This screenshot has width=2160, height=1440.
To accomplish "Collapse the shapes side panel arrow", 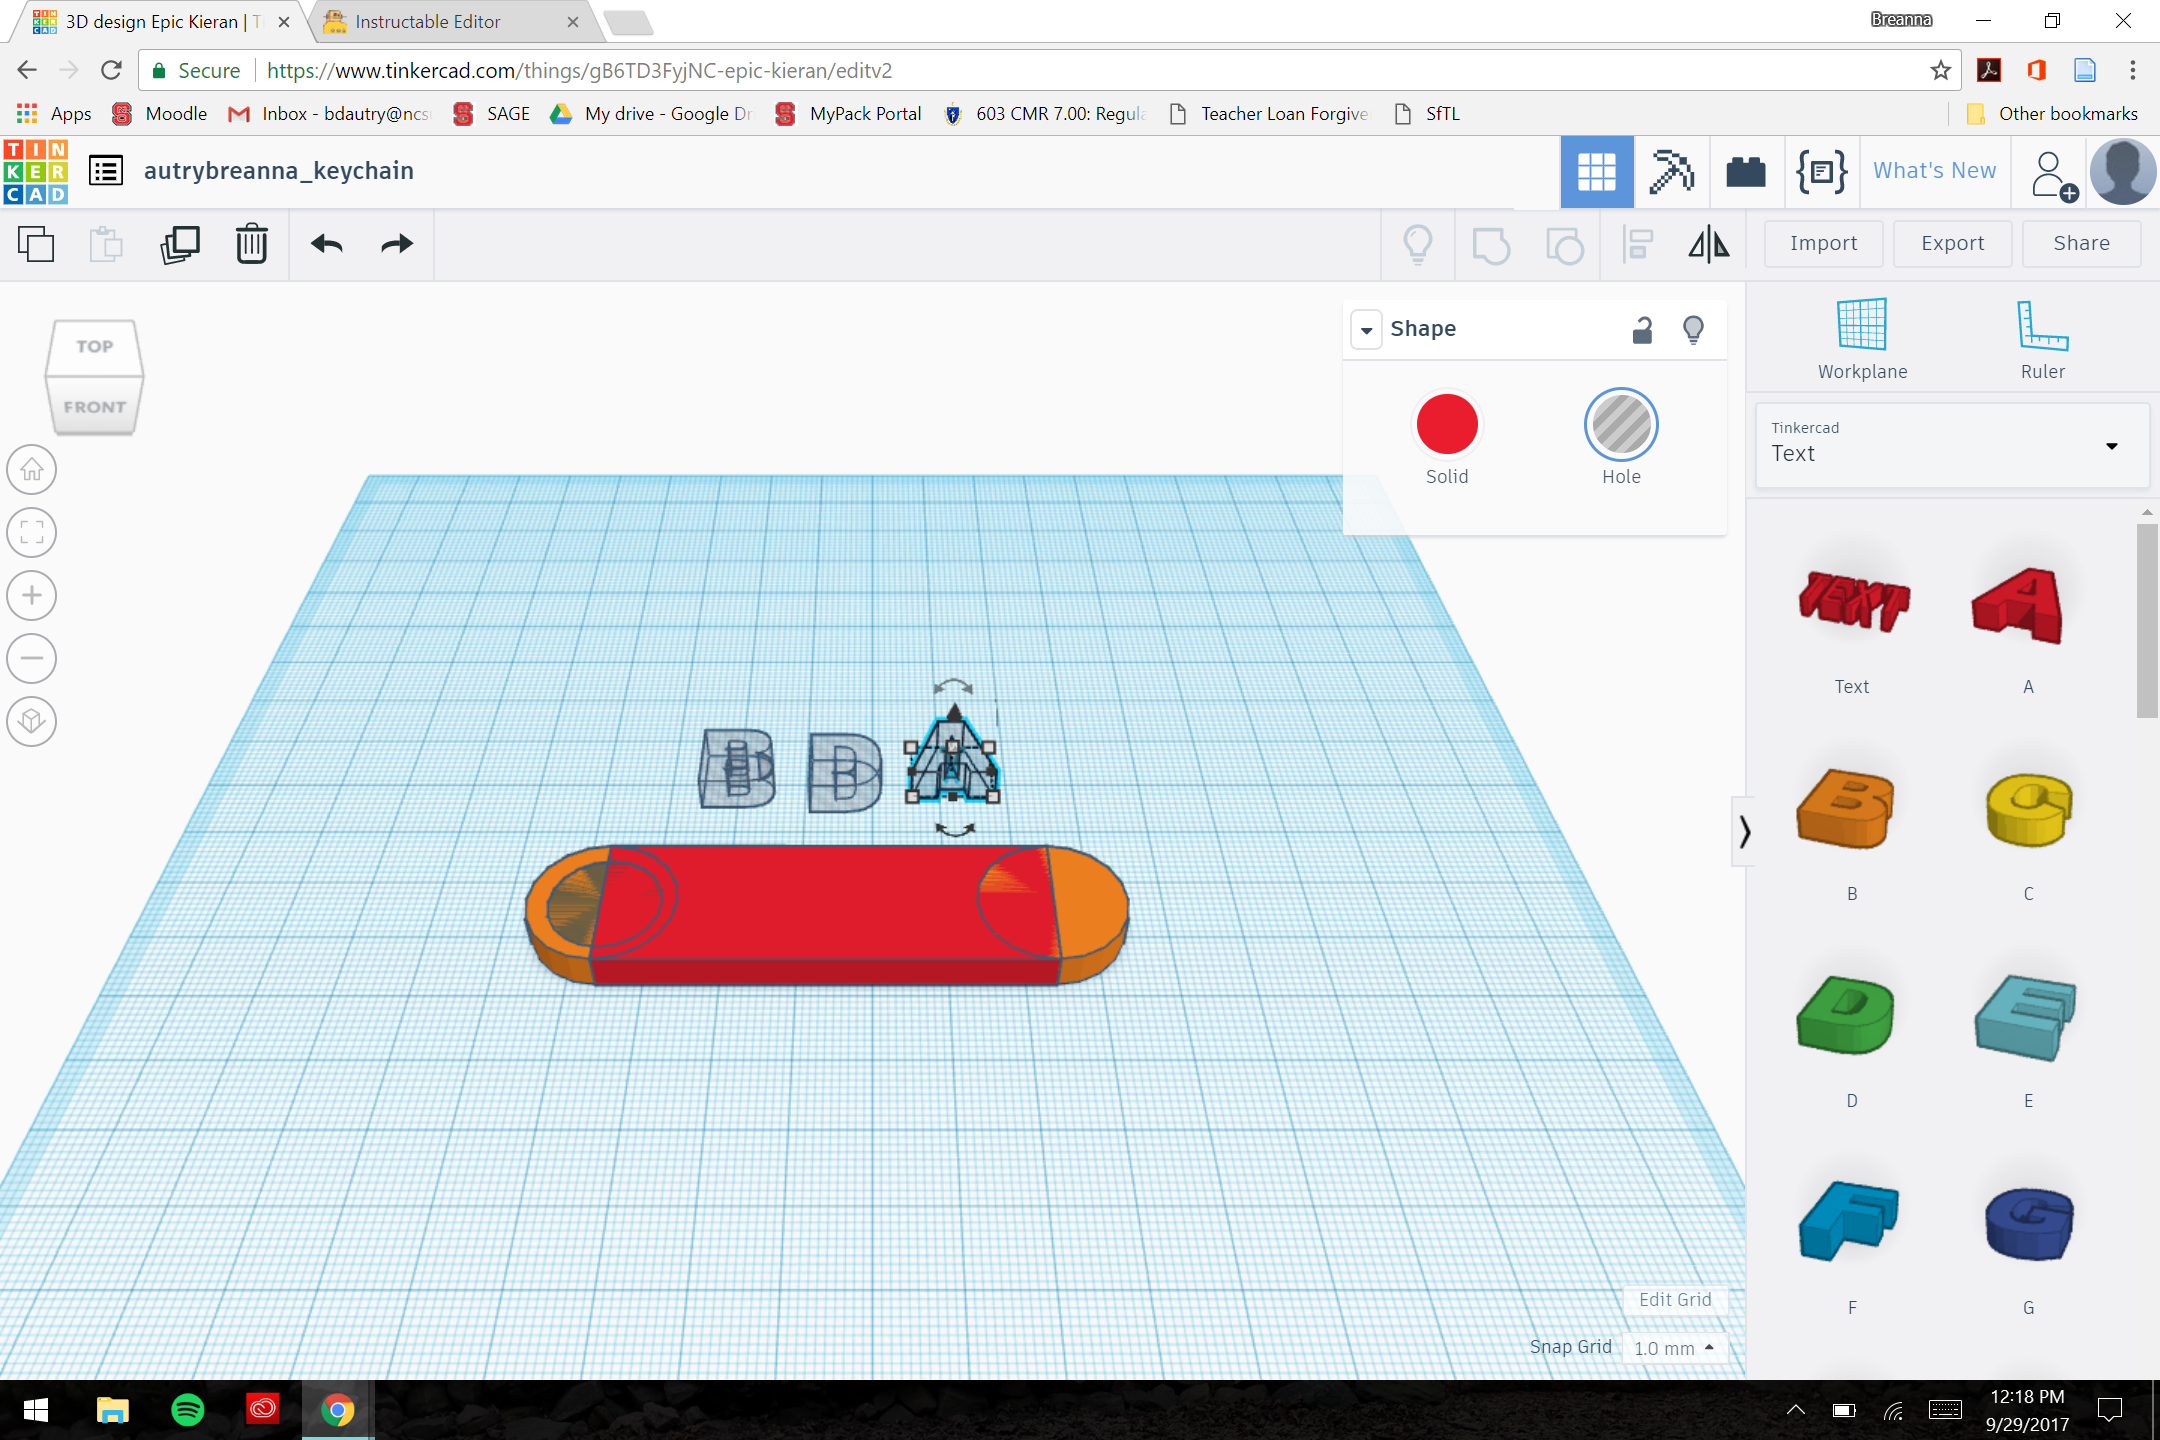I will [1745, 831].
